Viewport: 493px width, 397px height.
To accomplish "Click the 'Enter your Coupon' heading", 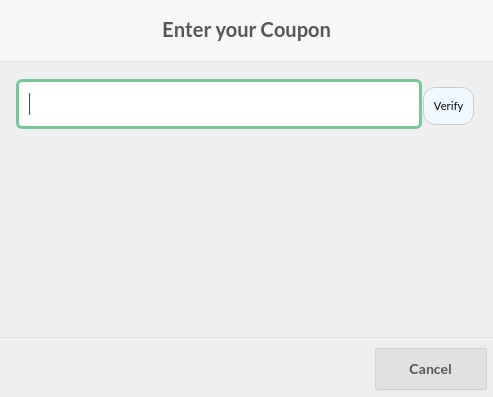I will coord(246,30).
